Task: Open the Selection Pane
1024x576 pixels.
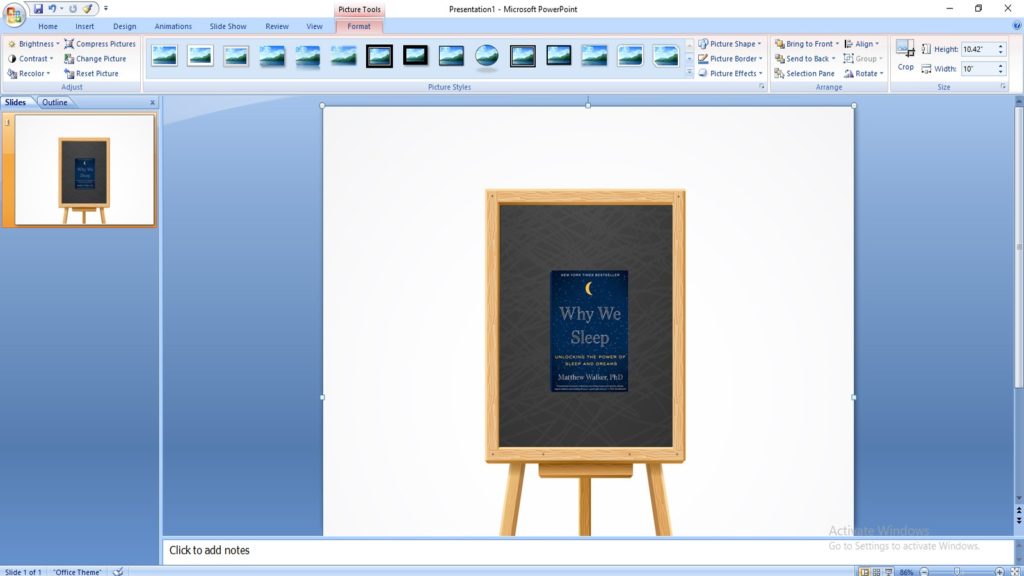Action: point(805,73)
